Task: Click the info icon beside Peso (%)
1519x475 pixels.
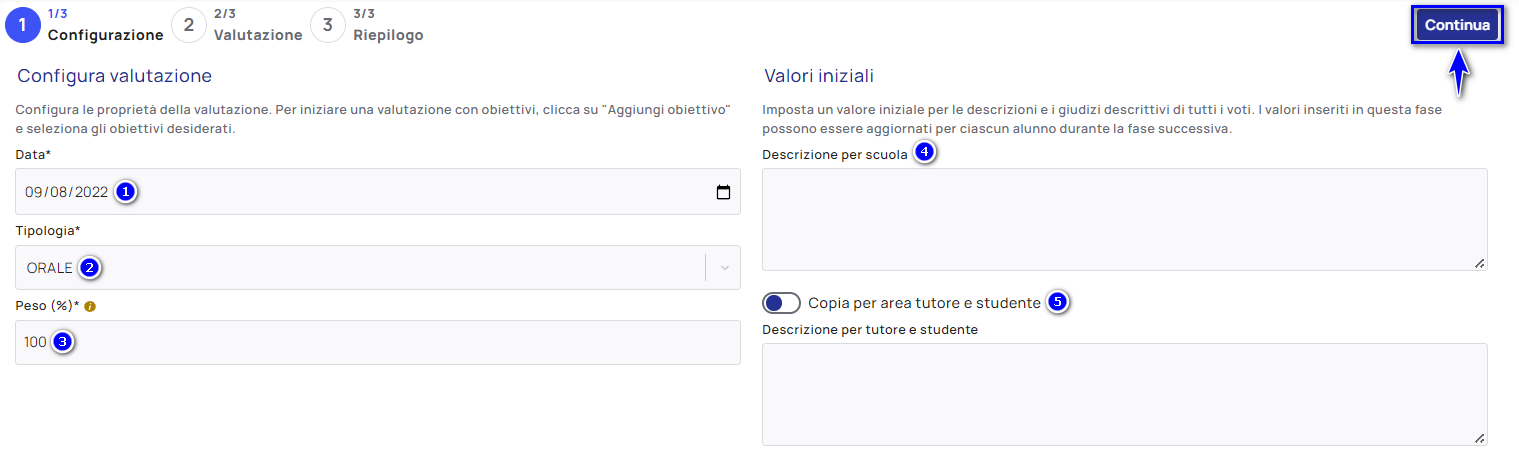Action: coord(90,306)
